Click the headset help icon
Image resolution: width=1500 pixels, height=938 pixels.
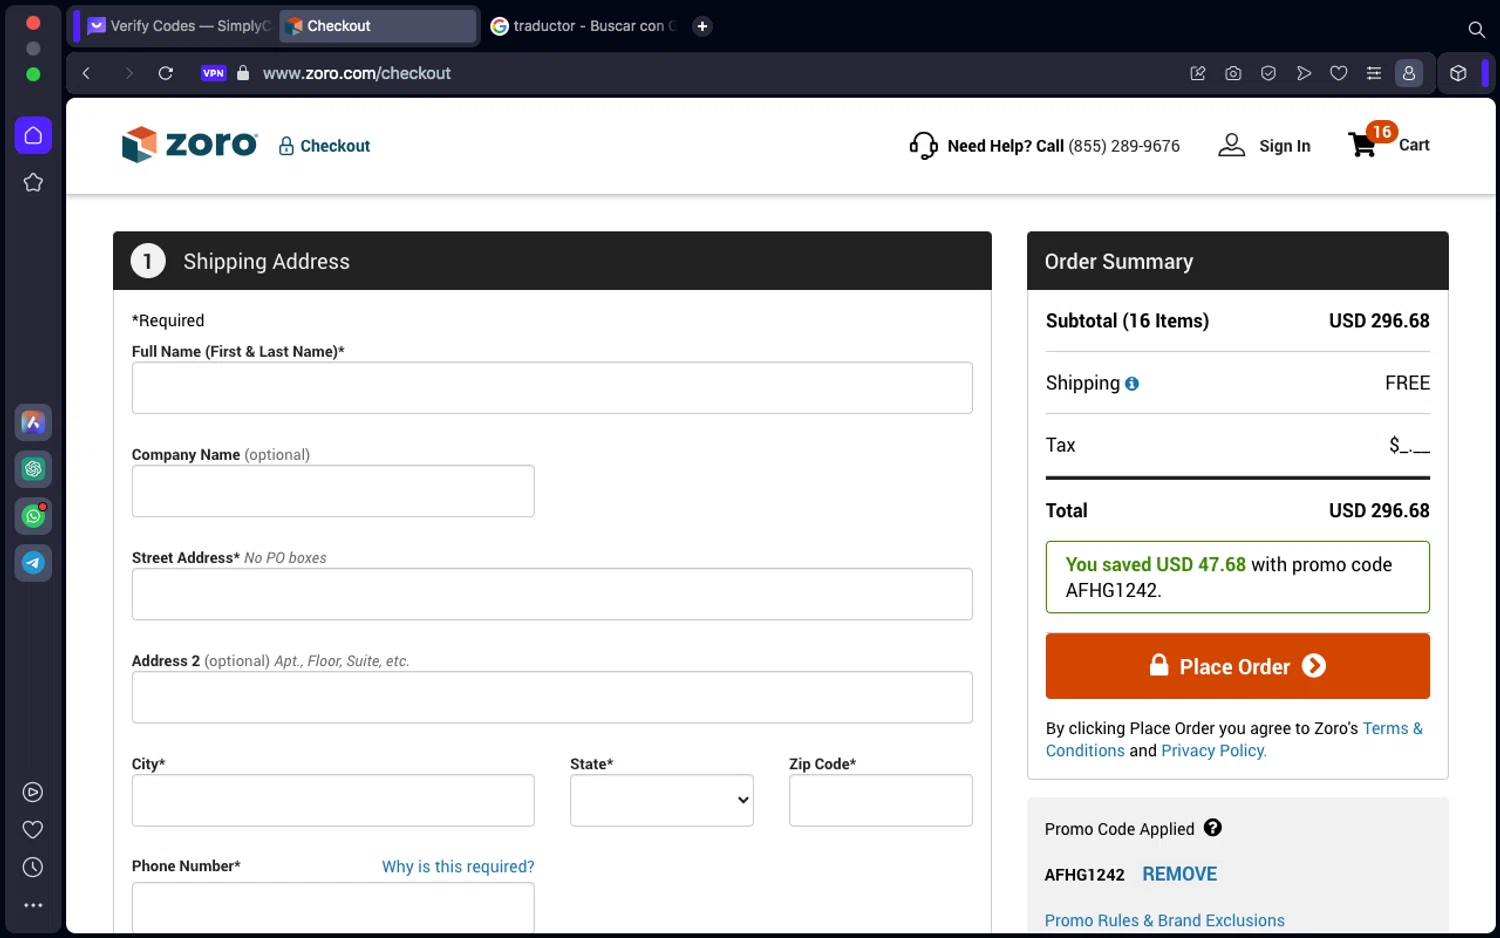(x=923, y=146)
